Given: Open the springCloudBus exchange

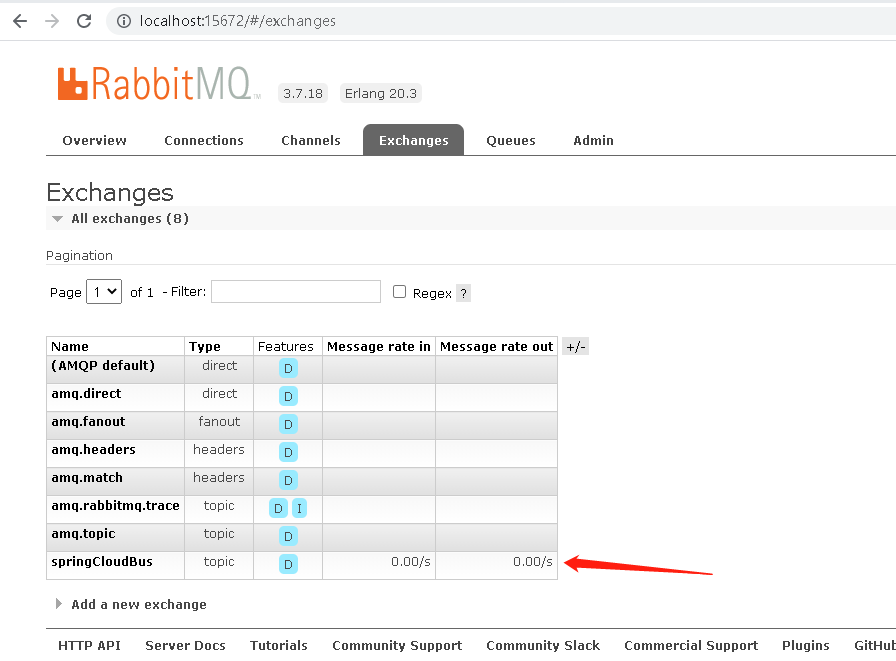Looking at the screenshot, I should [x=102, y=562].
